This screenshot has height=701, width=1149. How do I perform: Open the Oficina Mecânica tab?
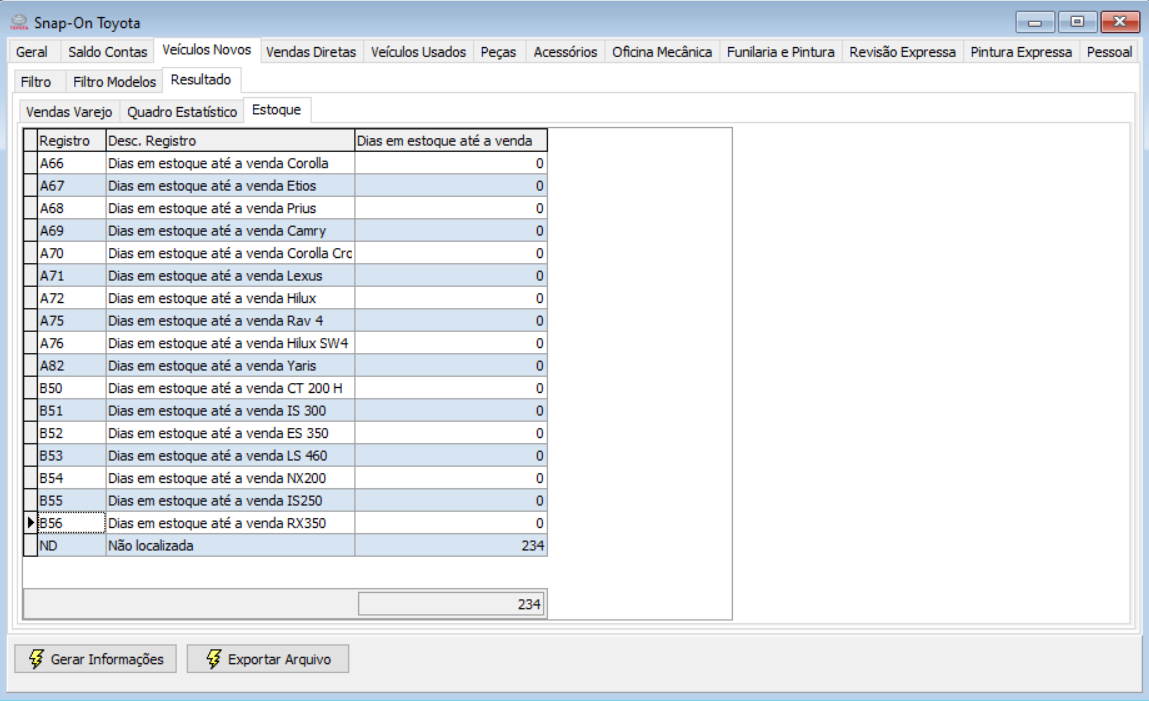[662, 52]
